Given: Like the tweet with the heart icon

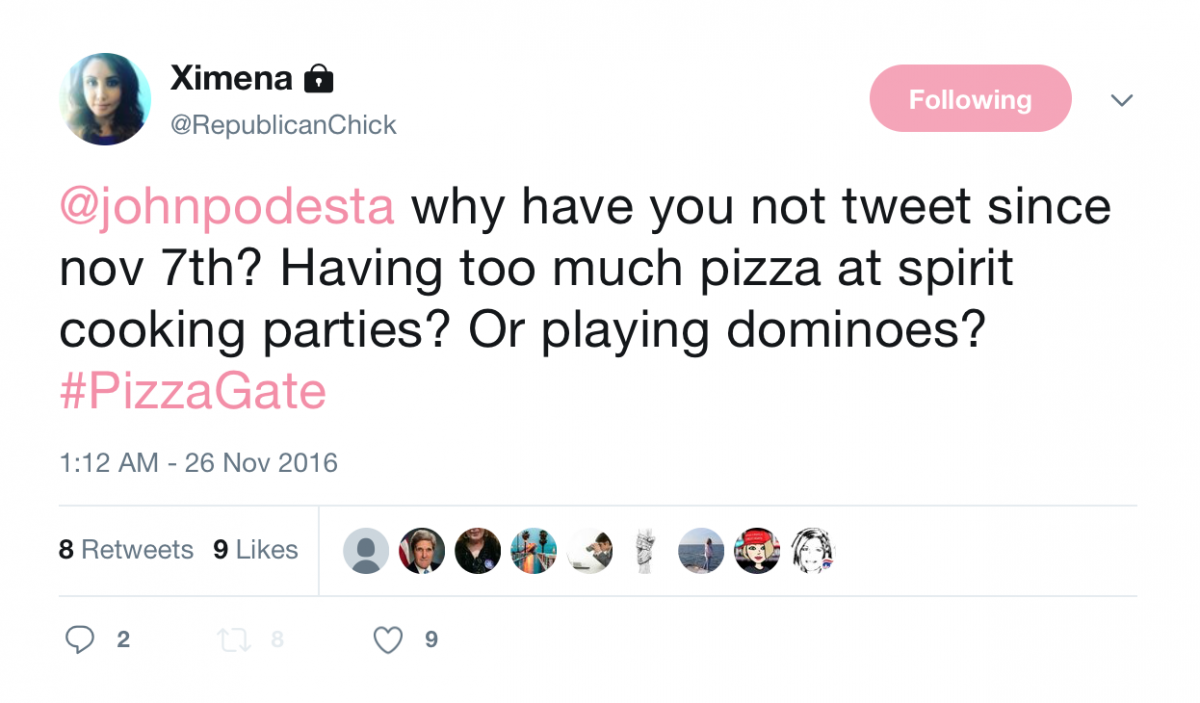Looking at the screenshot, I should [388, 639].
